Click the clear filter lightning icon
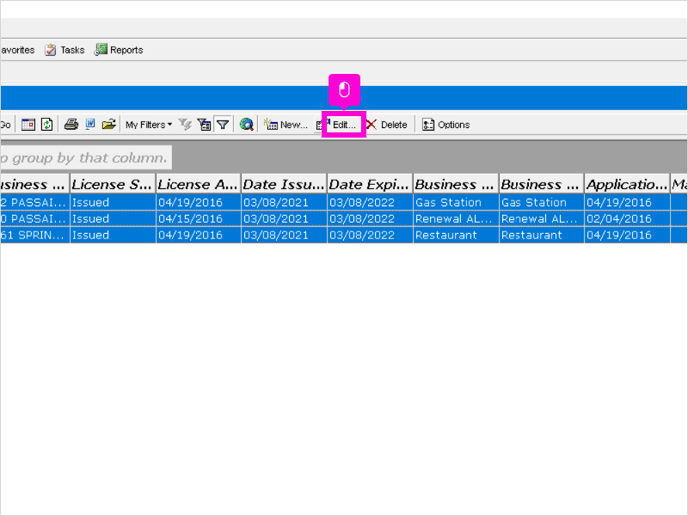This screenshot has width=688, height=516. pyautogui.click(x=185, y=125)
